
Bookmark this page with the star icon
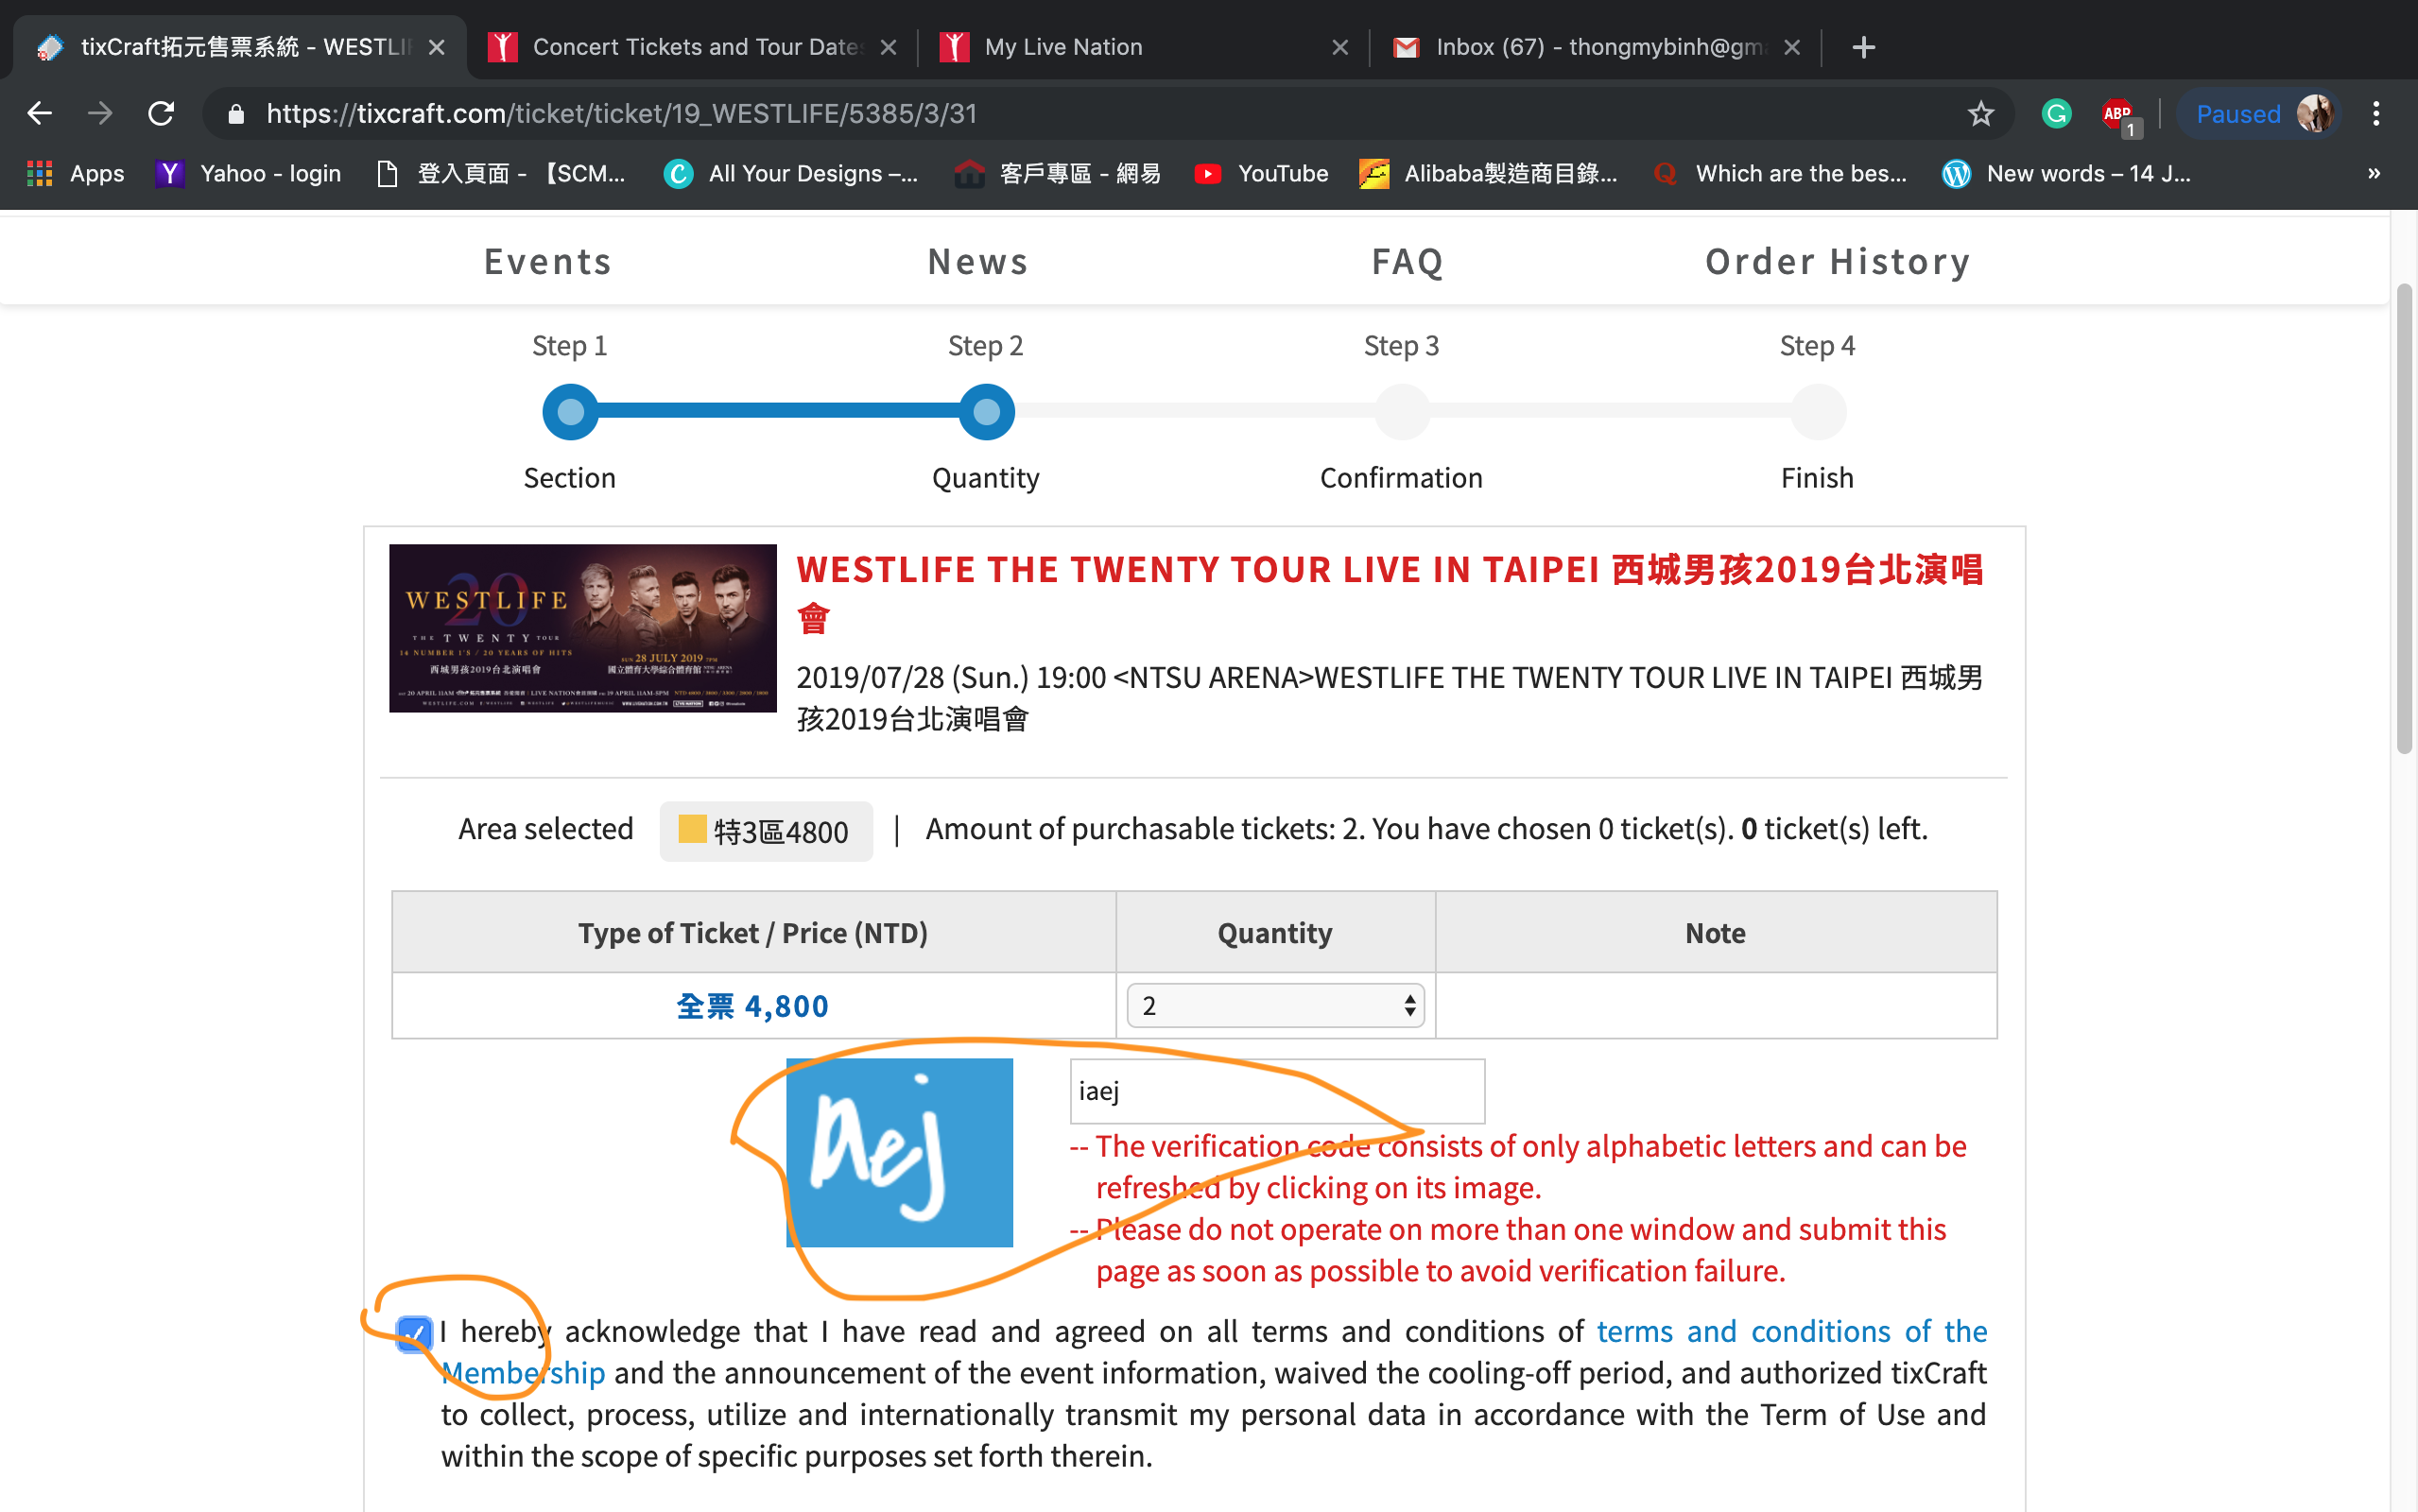[x=1980, y=114]
